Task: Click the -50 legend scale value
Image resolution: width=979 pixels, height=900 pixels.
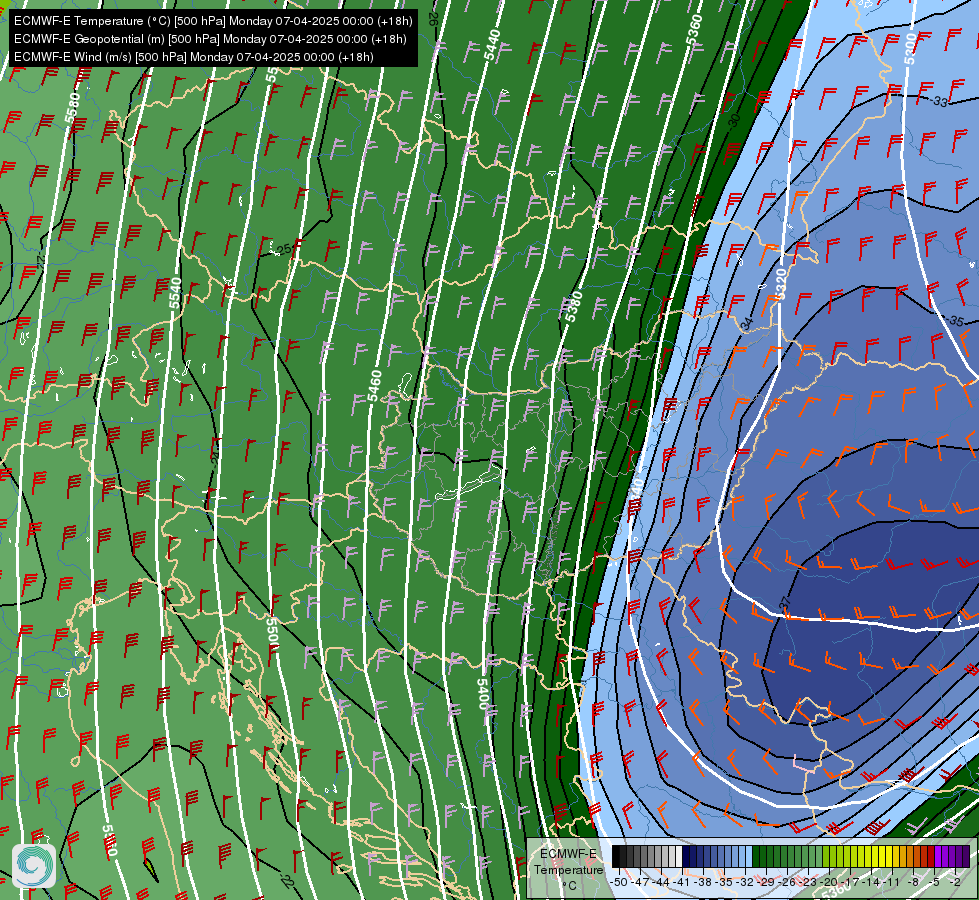Action: pos(619,883)
